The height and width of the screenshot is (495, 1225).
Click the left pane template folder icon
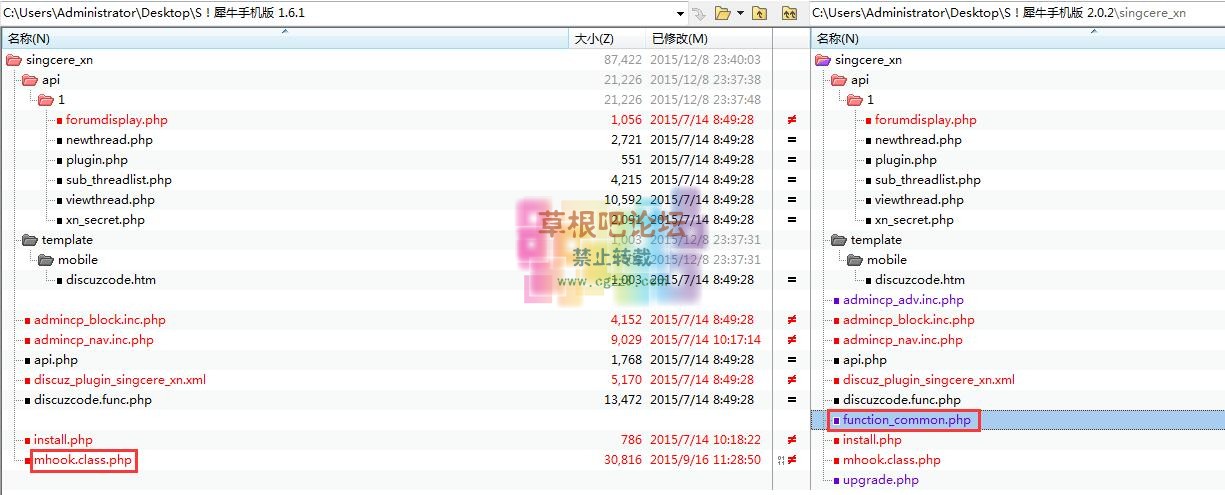point(29,240)
